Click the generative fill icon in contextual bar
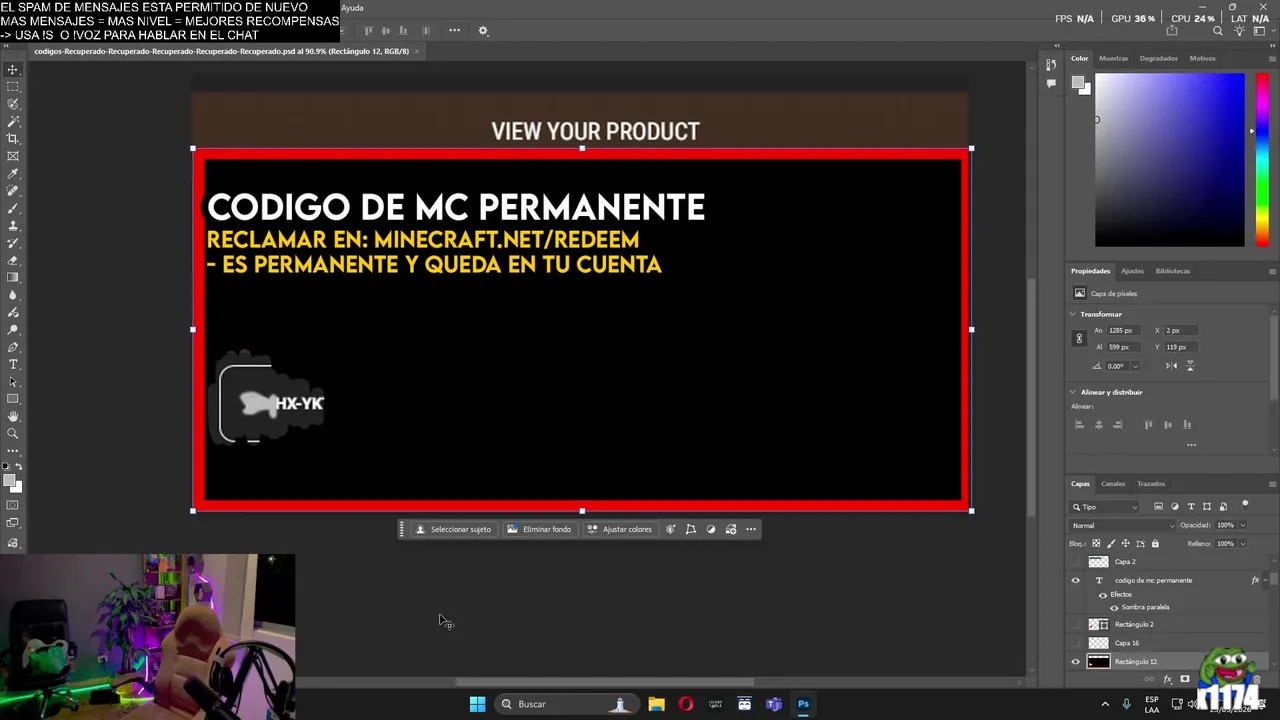The width and height of the screenshot is (1280, 720). tap(671, 529)
